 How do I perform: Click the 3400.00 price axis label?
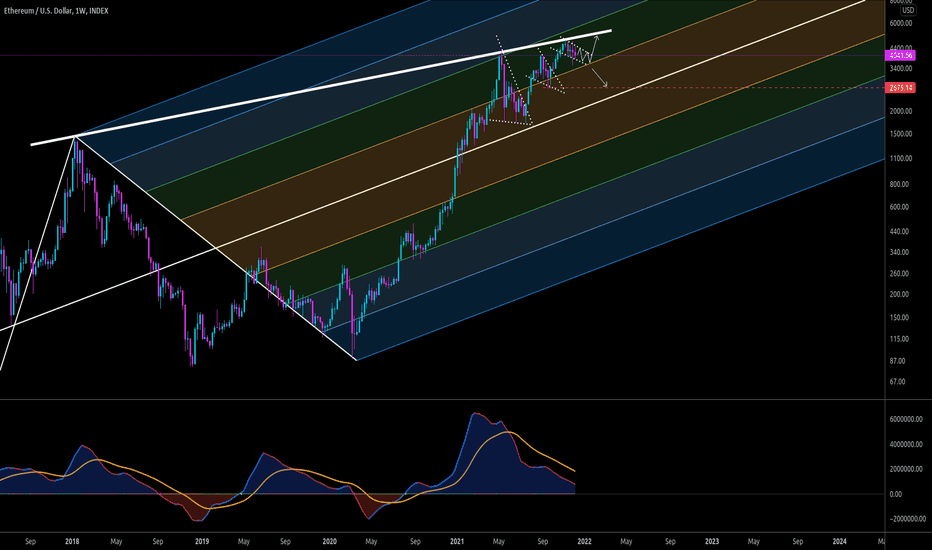pyautogui.click(x=901, y=68)
